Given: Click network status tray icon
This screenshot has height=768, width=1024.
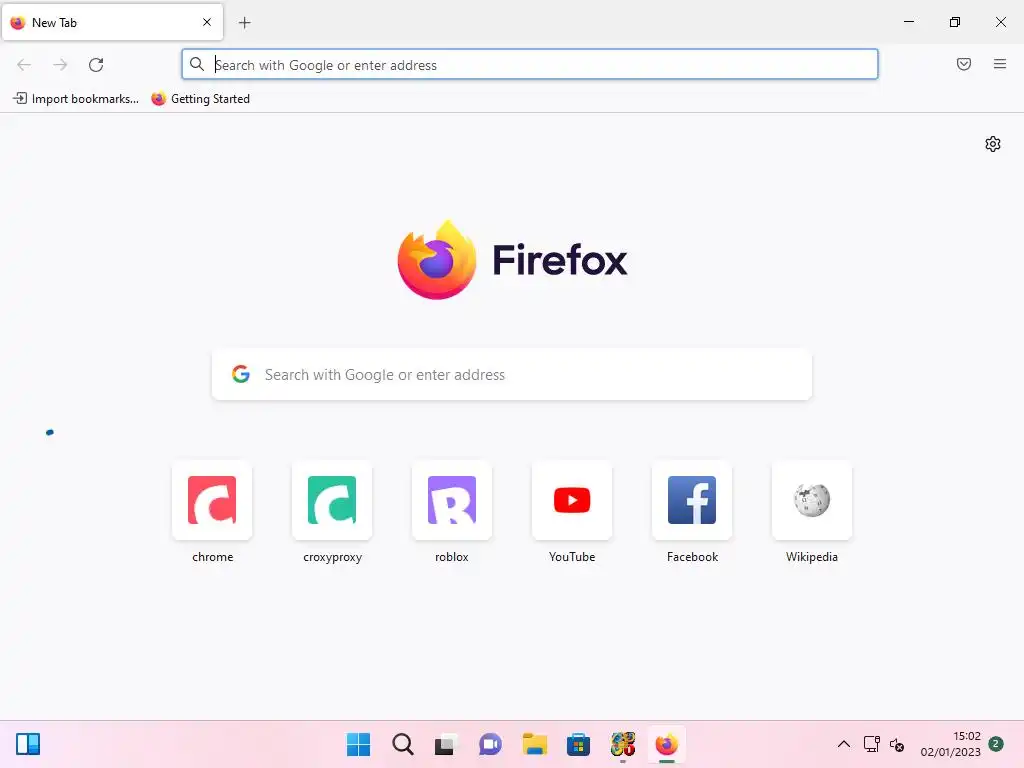Looking at the screenshot, I should [x=871, y=744].
